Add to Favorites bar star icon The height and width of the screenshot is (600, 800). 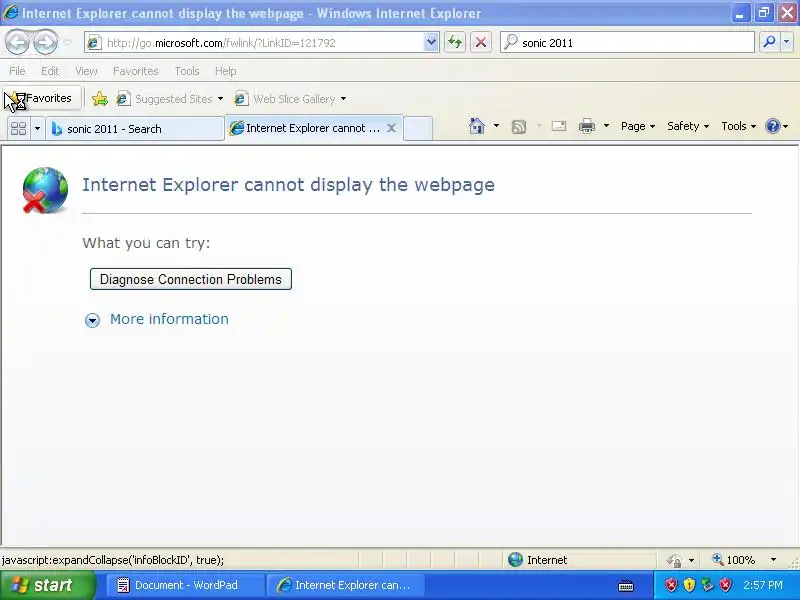pyautogui.click(x=100, y=98)
